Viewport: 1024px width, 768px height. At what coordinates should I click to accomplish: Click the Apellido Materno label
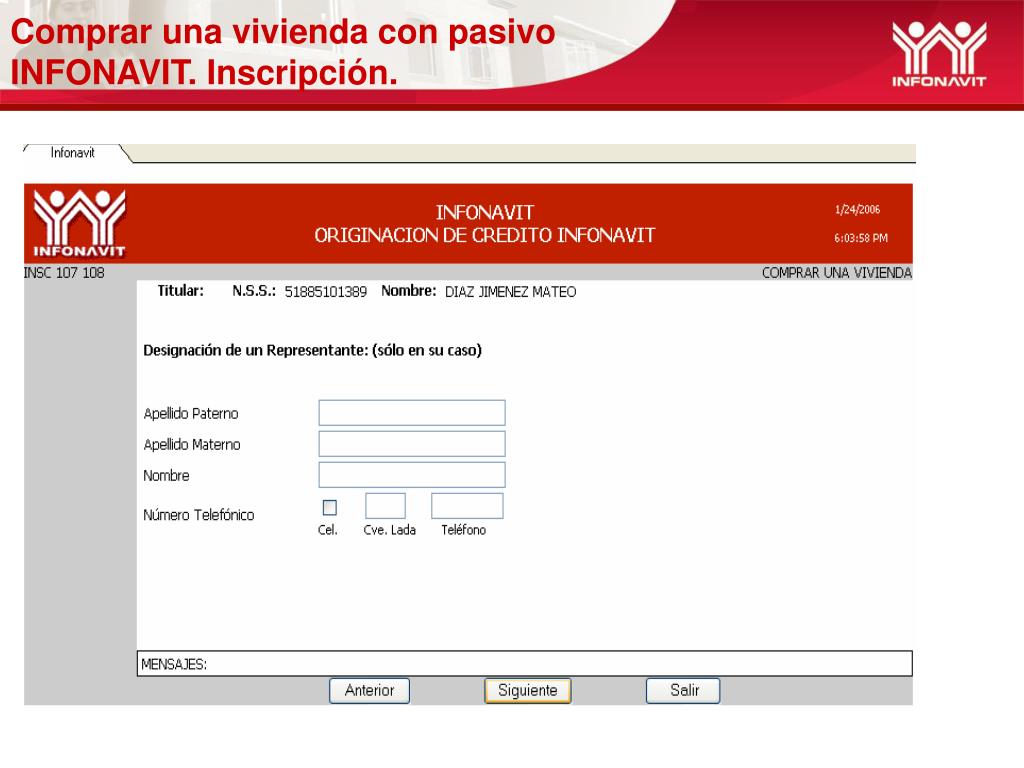click(192, 445)
